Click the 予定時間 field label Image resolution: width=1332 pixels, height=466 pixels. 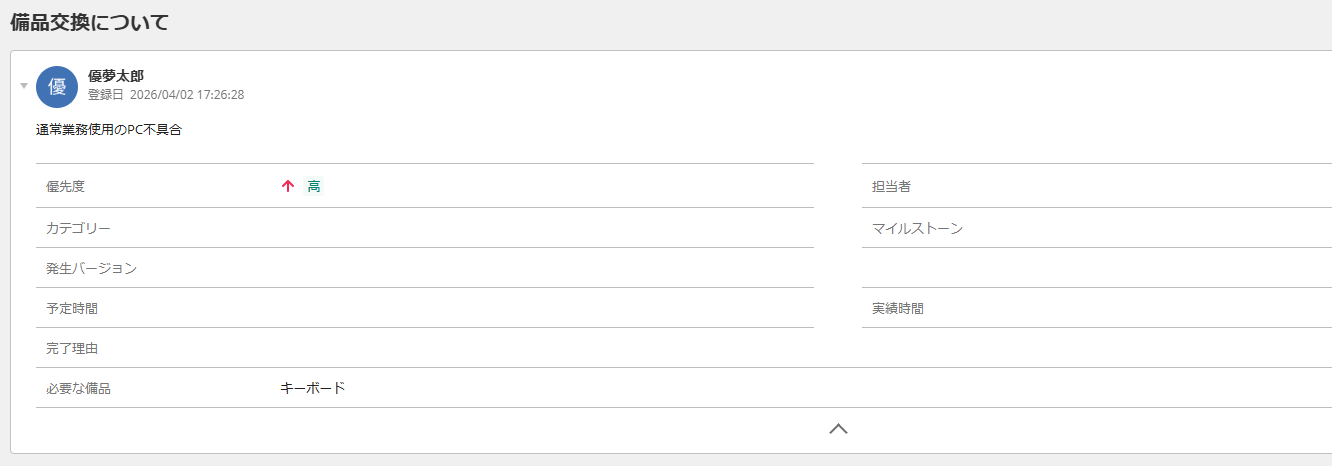click(72, 308)
